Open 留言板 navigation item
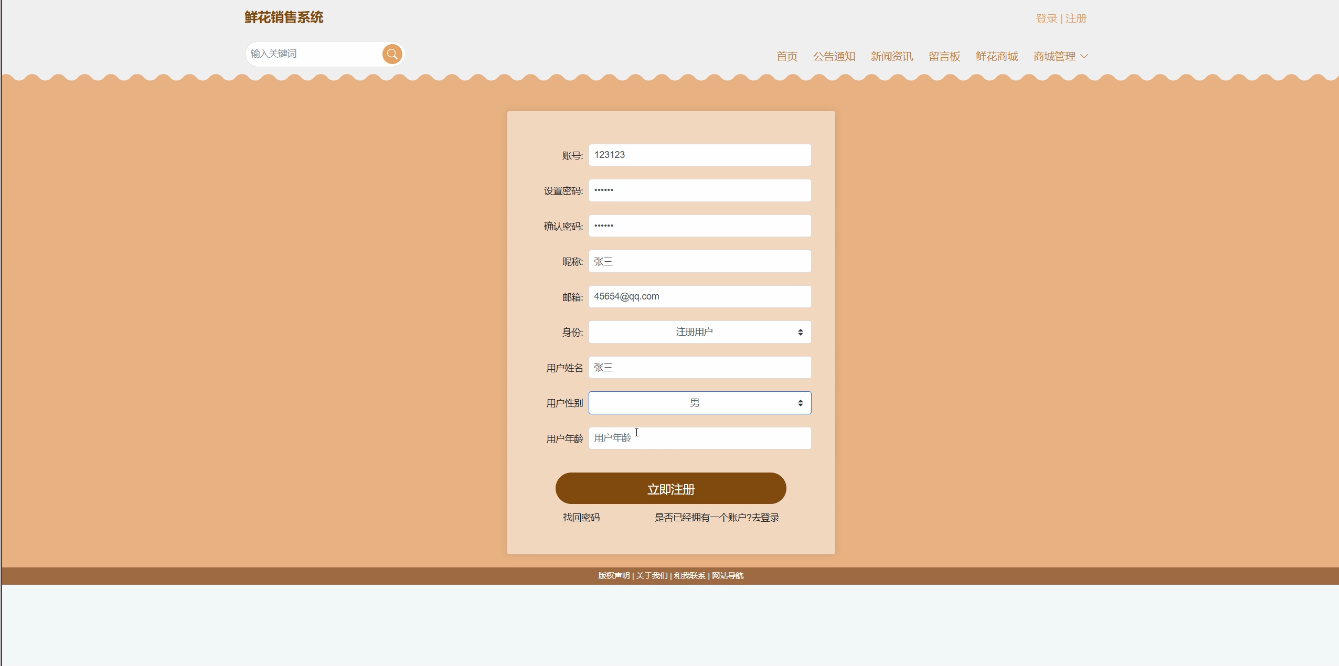Image resolution: width=1339 pixels, height=666 pixels. click(x=944, y=56)
